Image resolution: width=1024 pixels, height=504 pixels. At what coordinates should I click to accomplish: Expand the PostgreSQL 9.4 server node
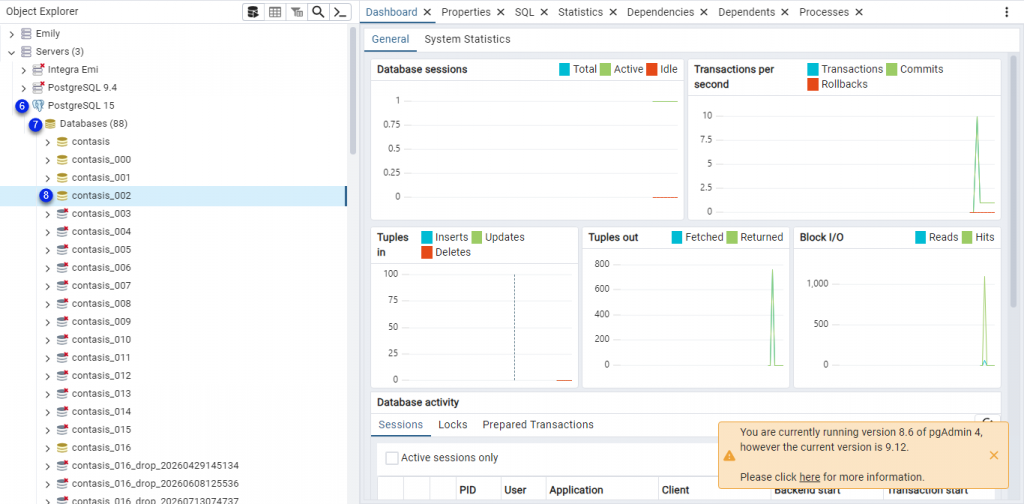click(x=24, y=87)
